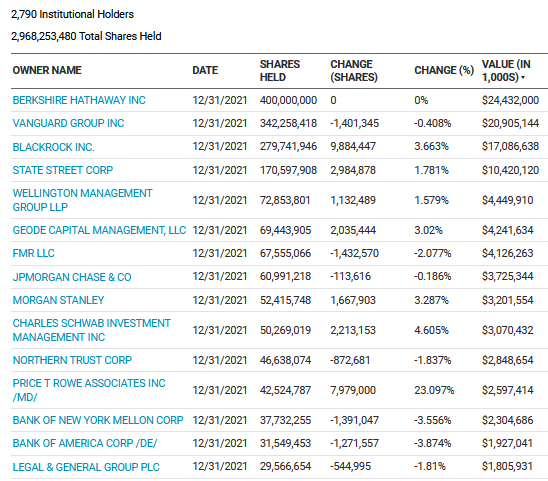
Task: Select Legal & General's $1,805,931 value
Action: pos(507,466)
